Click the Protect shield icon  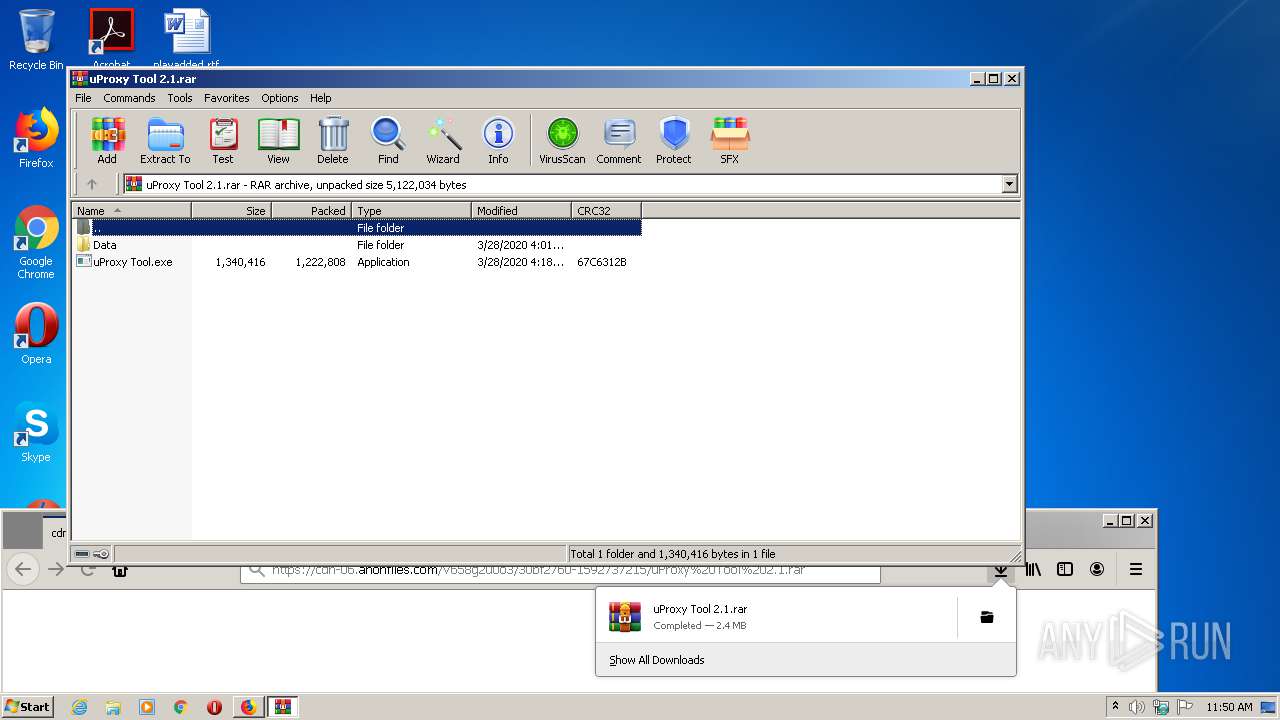click(674, 140)
